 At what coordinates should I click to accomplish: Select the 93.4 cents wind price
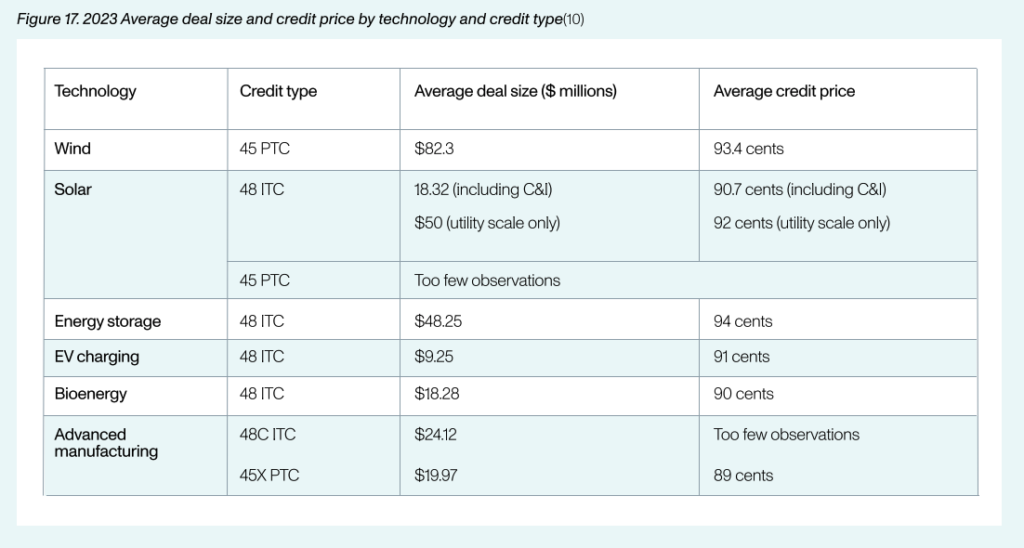point(748,149)
